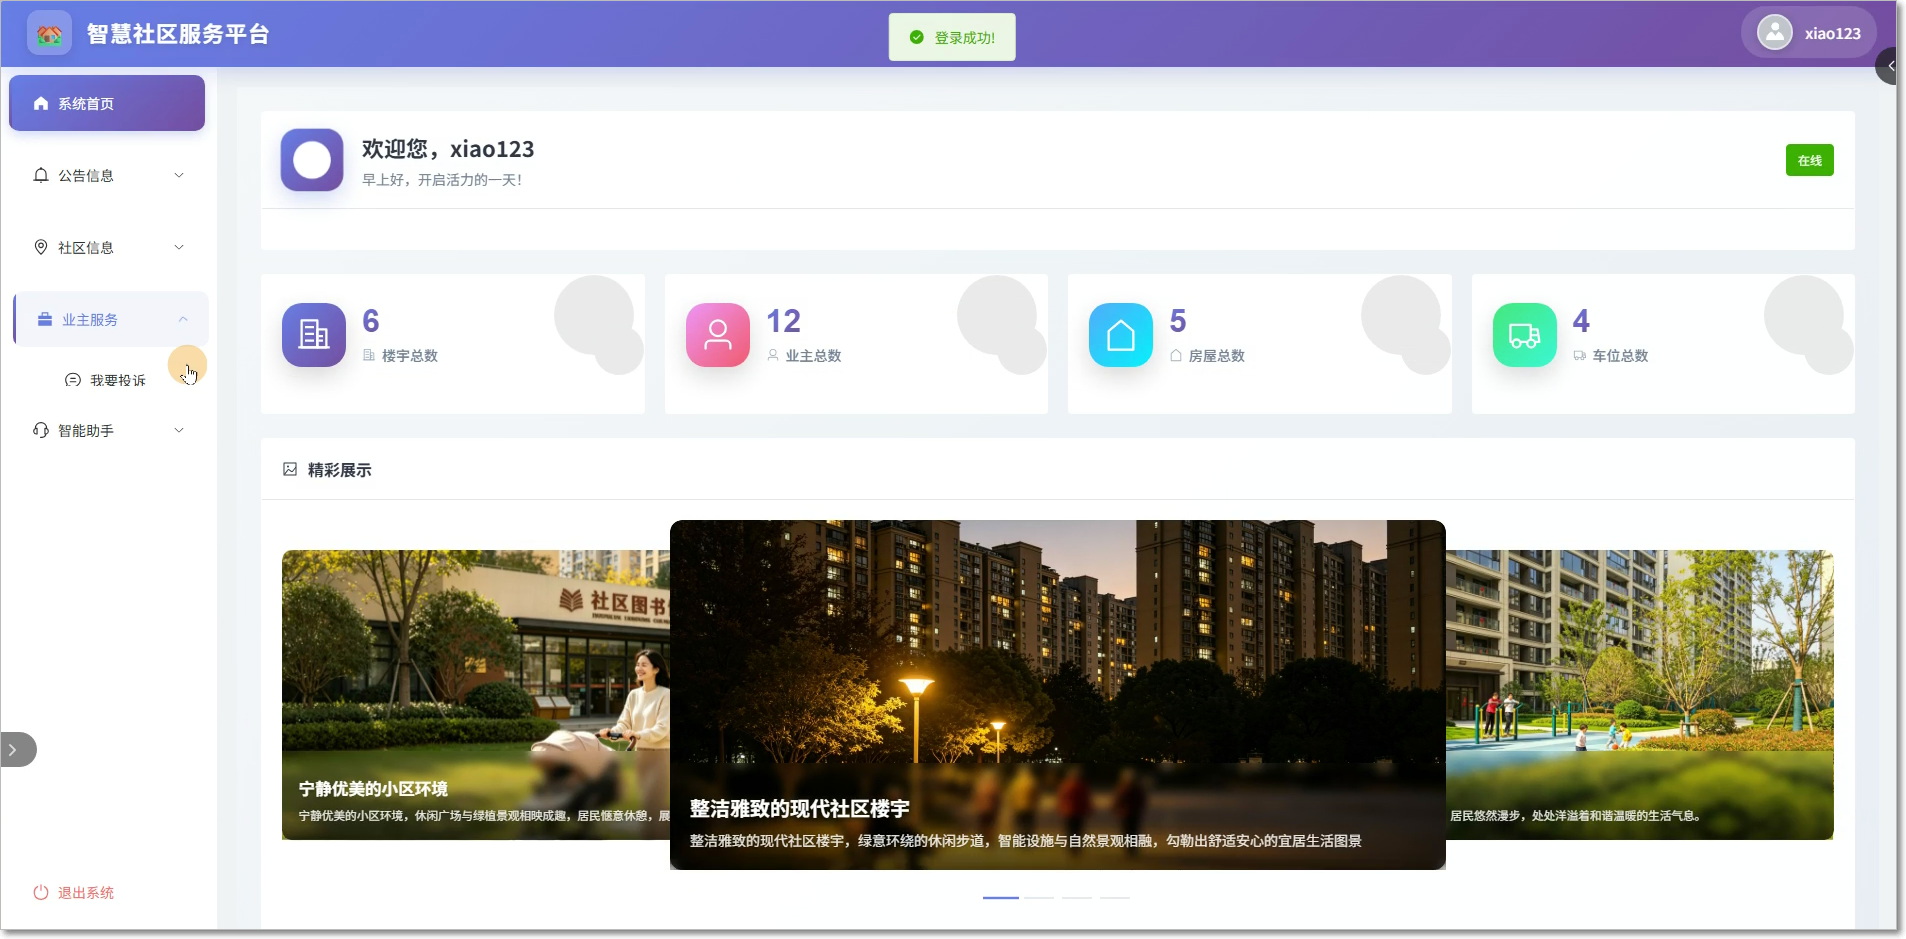The height and width of the screenshot is (939, 1906).
Task: Click the picture icon beside 精彩展示
Action: pyautogui.click(x=290, y=469)
